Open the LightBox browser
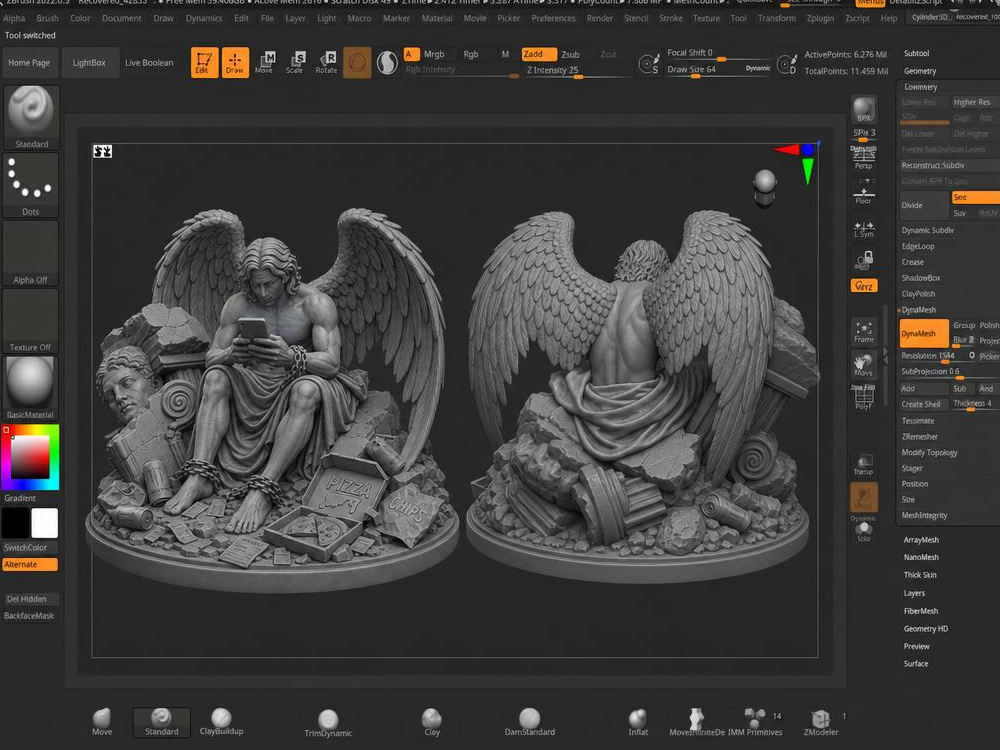Image resolution: width=1000 pixels, height=750 pixels. tap(89, 62)
